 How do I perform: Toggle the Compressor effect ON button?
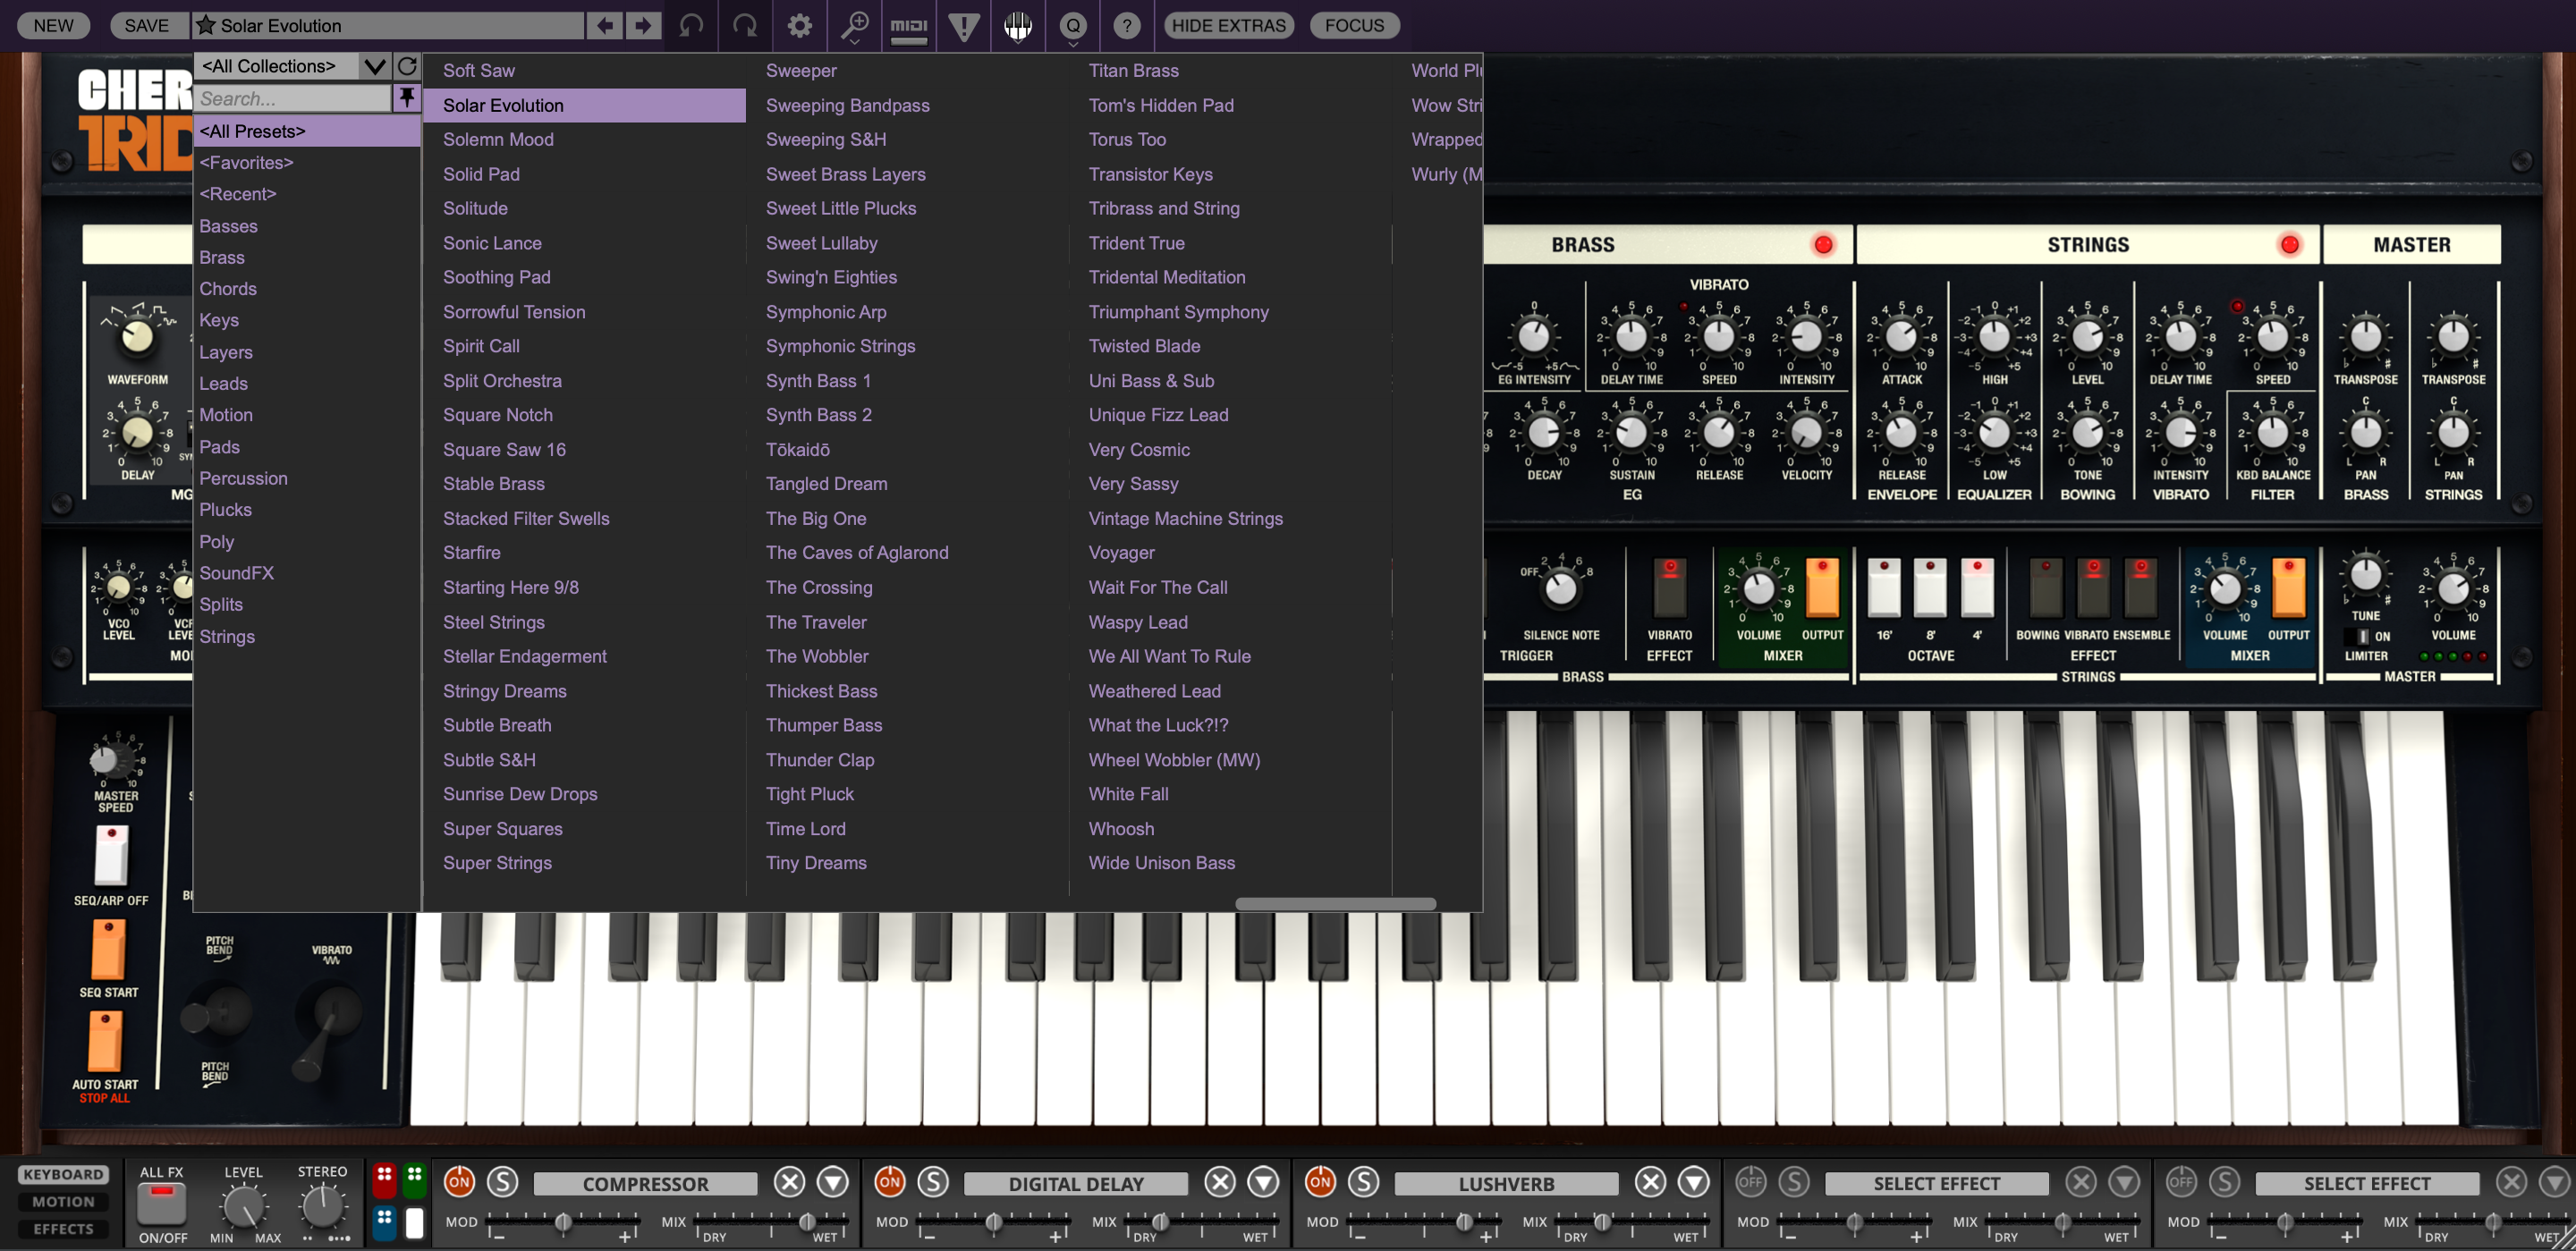pos(459,1181)
